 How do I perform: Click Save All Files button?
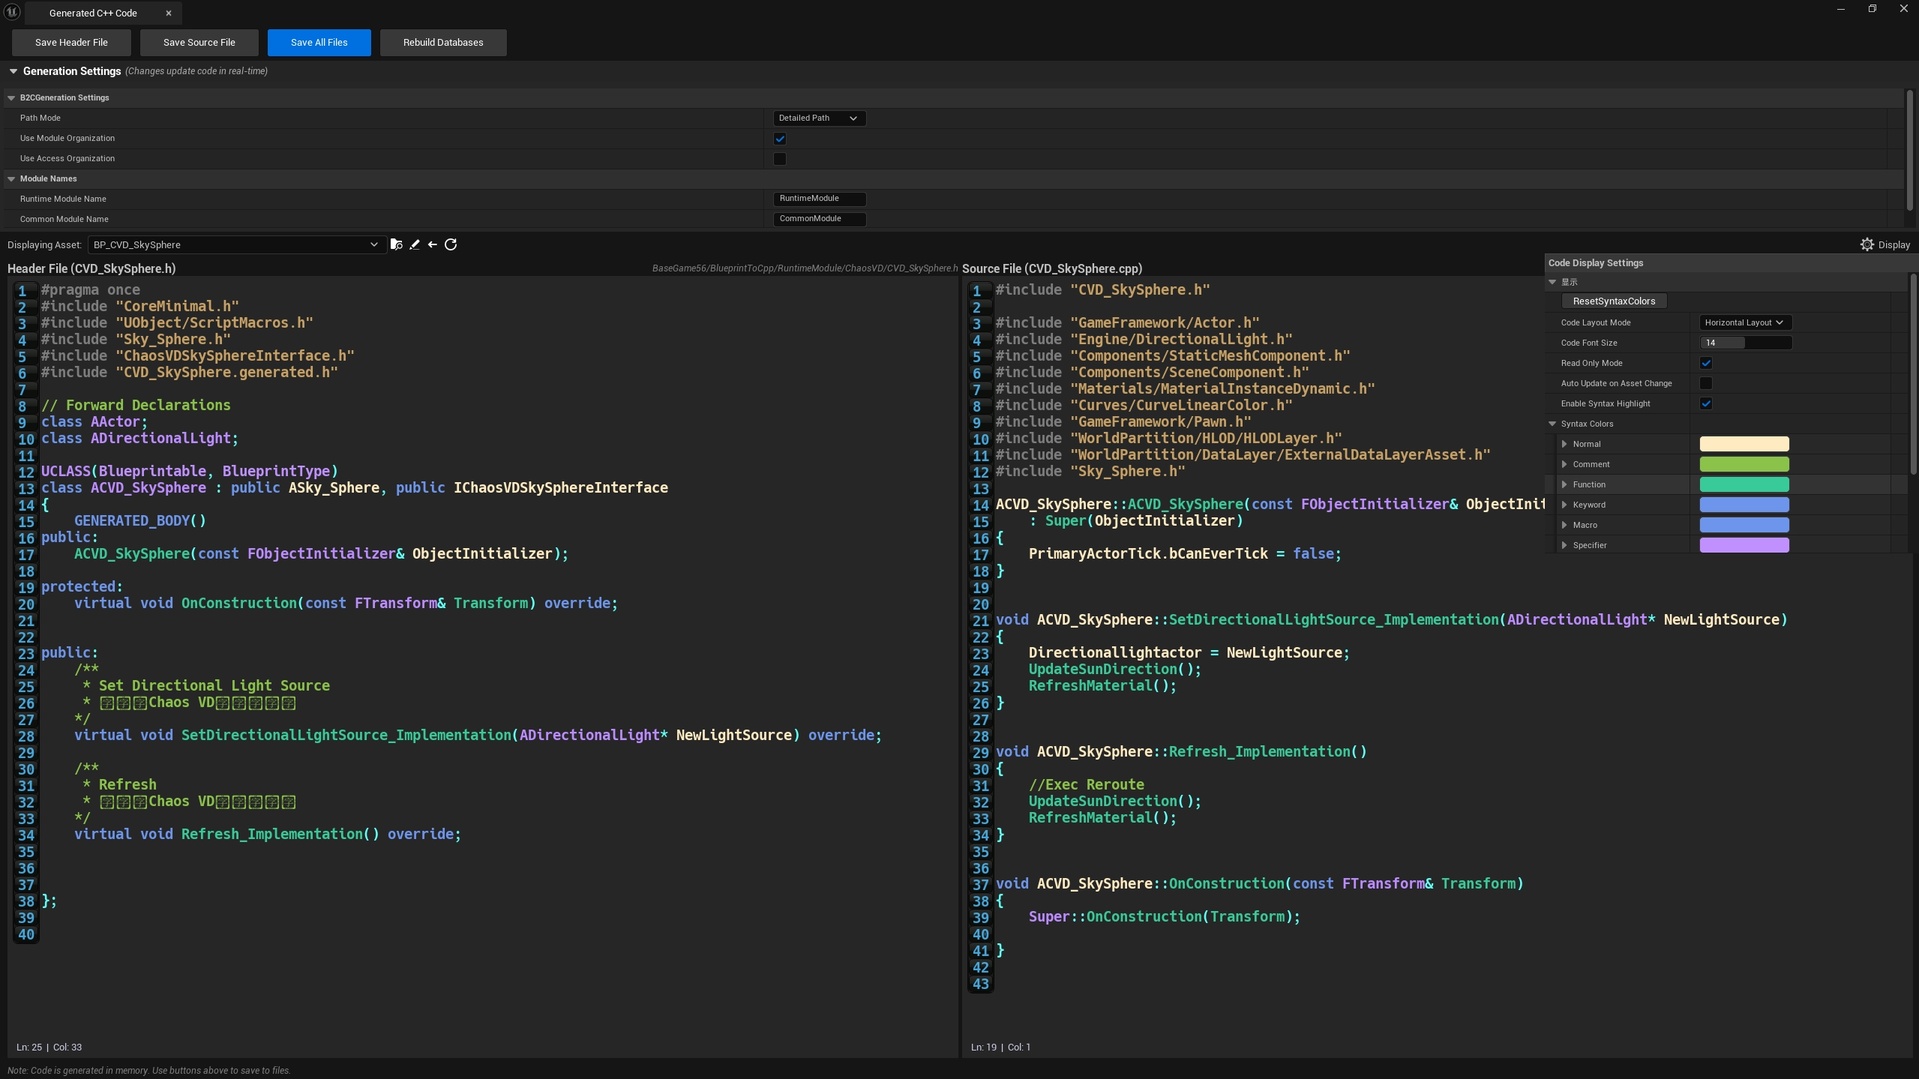pos(319,42)
